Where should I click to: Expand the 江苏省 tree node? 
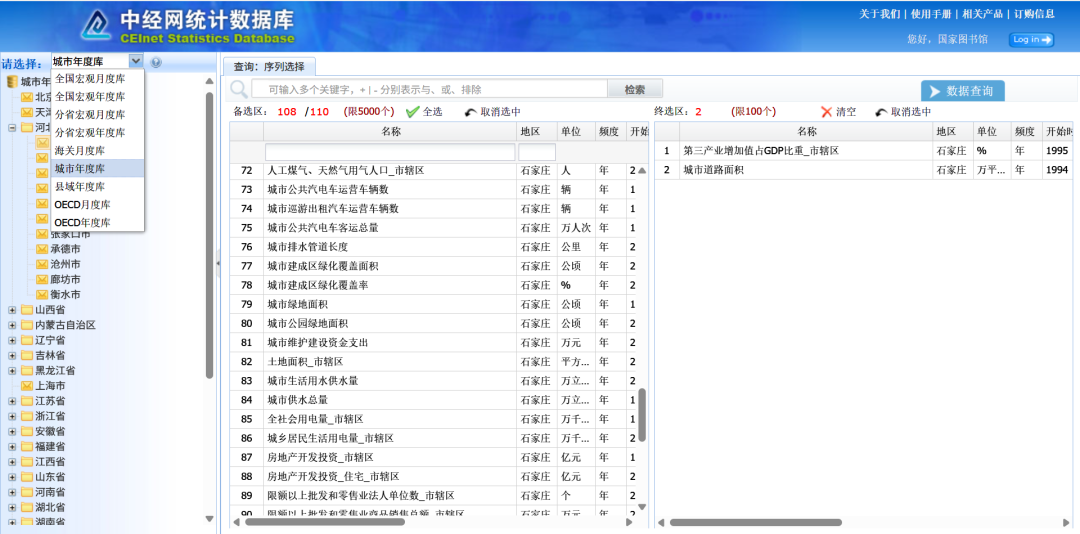(12, 401)
